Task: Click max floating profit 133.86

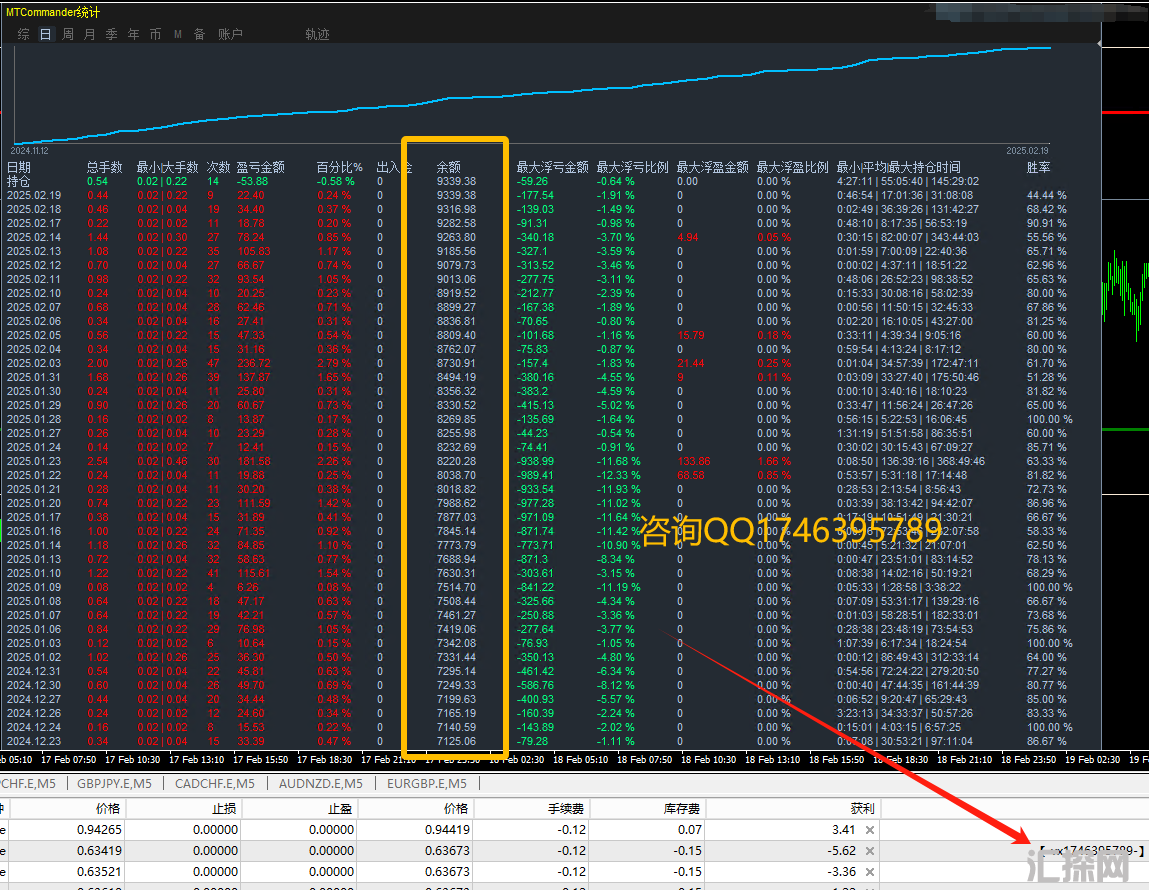Action: pyautogui.click(x=693, y=461)
